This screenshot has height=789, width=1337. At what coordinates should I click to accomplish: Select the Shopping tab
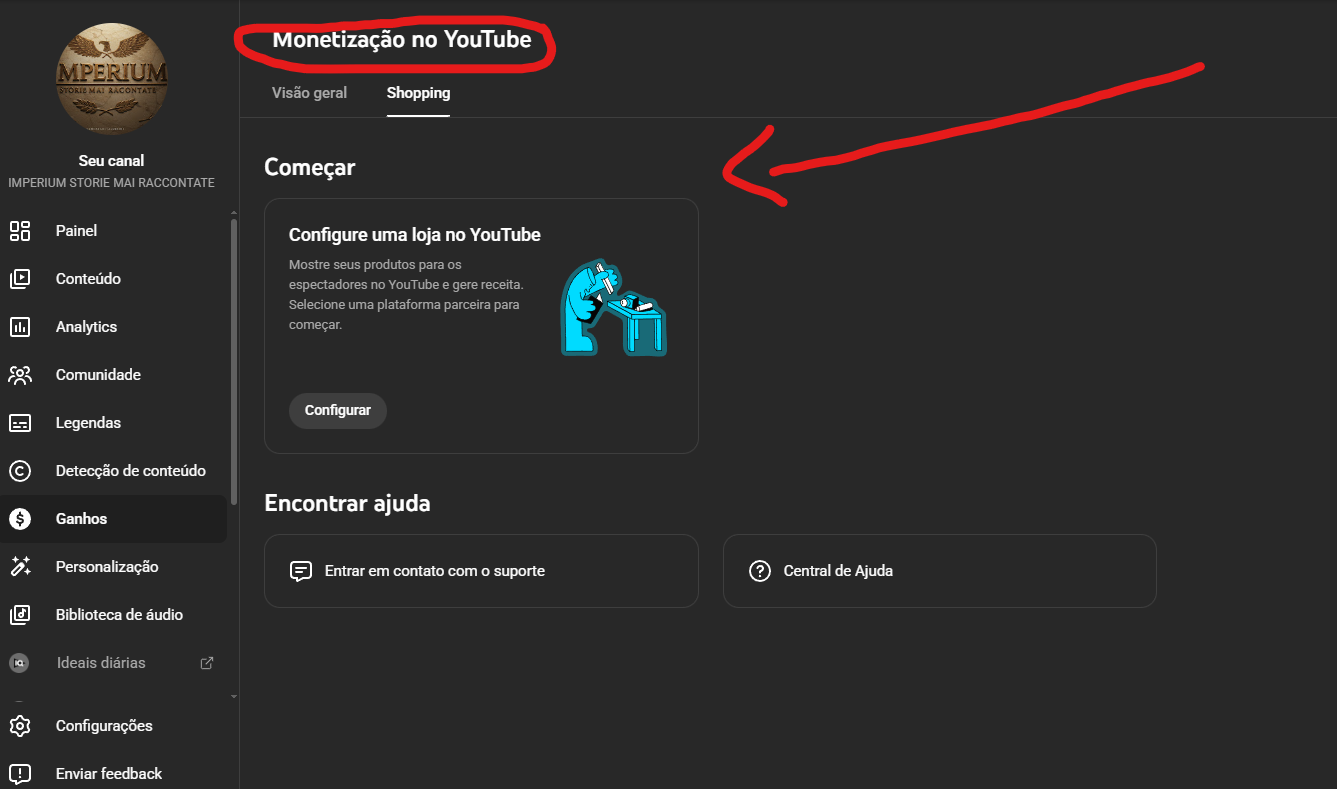(419, 93)
